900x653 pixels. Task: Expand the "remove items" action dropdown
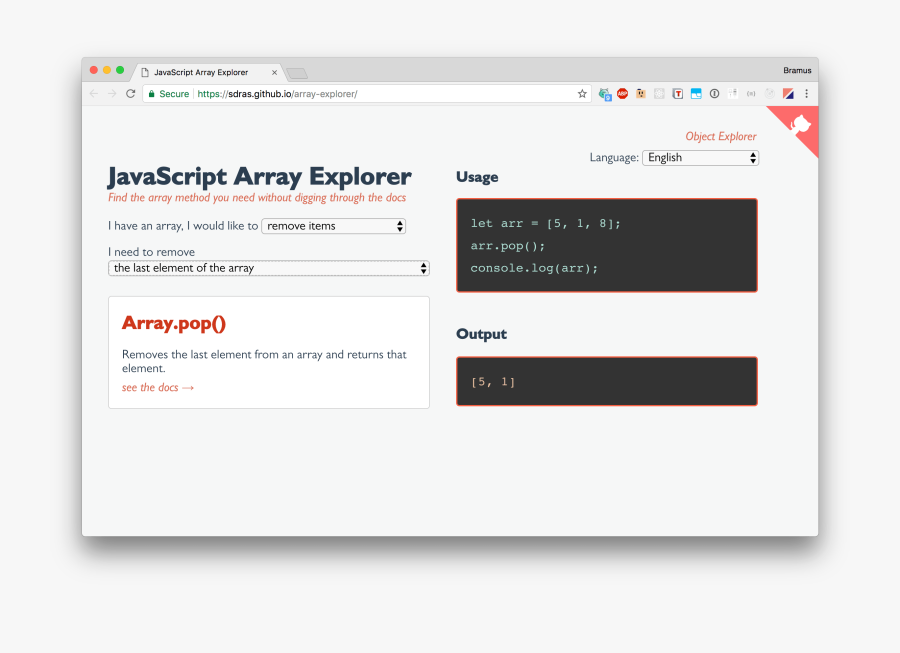tap(333, 226)
